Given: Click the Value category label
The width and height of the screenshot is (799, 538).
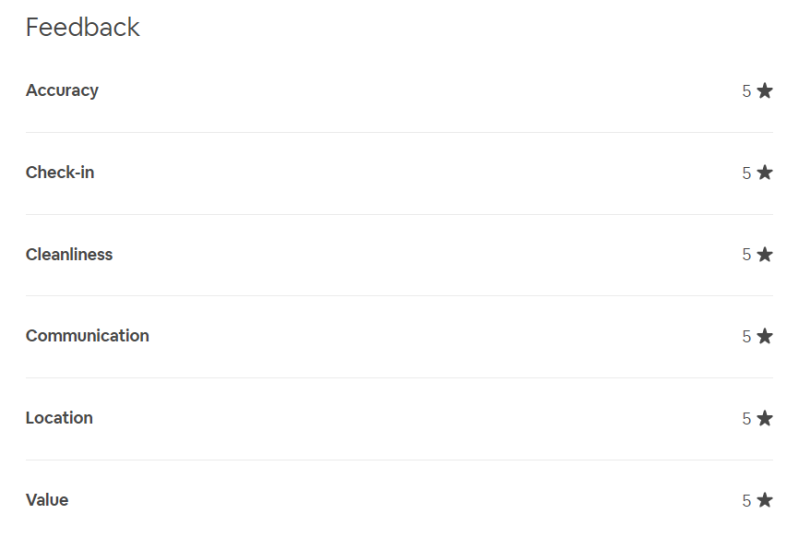Looking at the screenshot, I should click(47, 500).
